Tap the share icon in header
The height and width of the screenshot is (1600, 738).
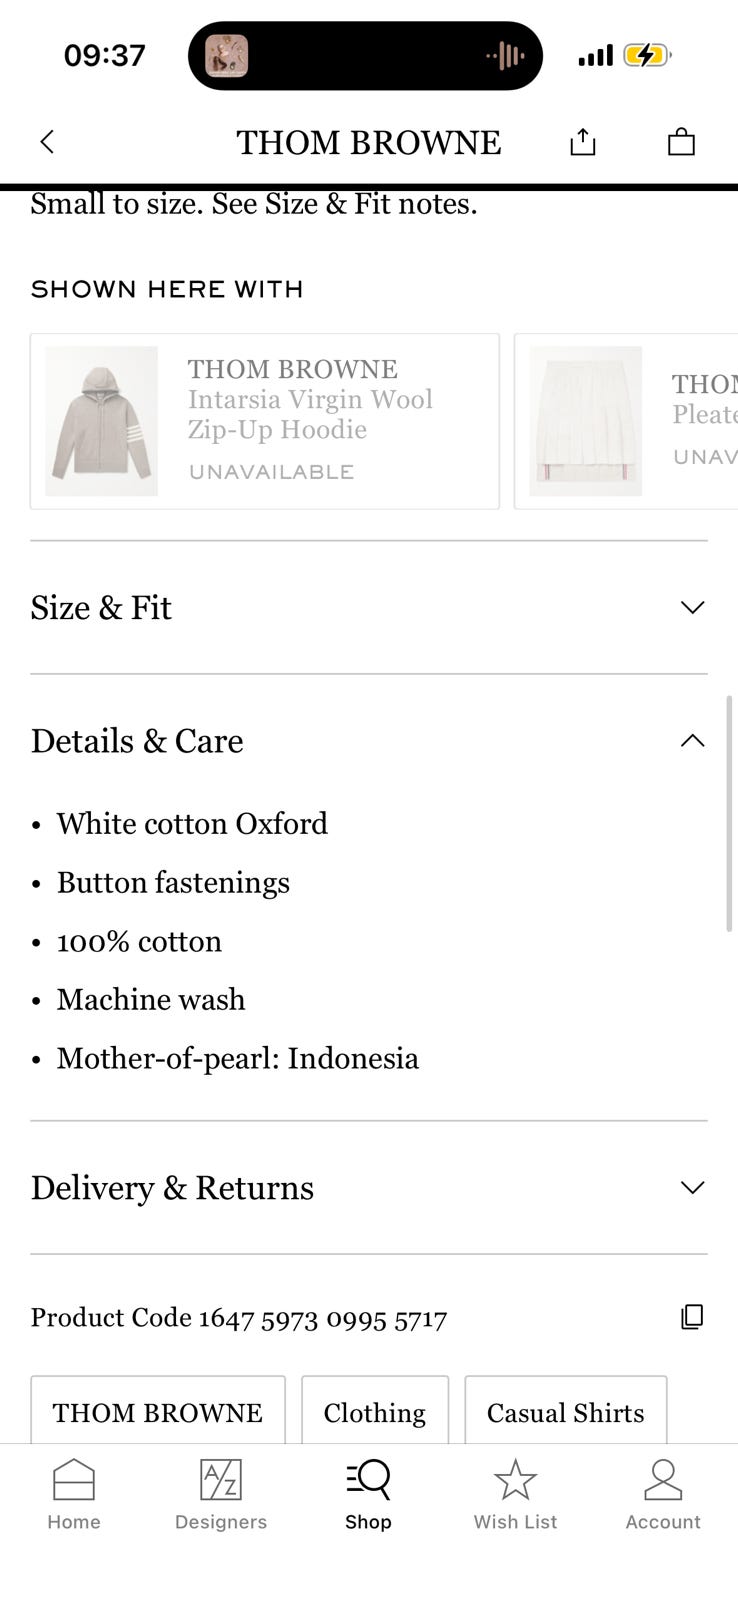[582, 142]
